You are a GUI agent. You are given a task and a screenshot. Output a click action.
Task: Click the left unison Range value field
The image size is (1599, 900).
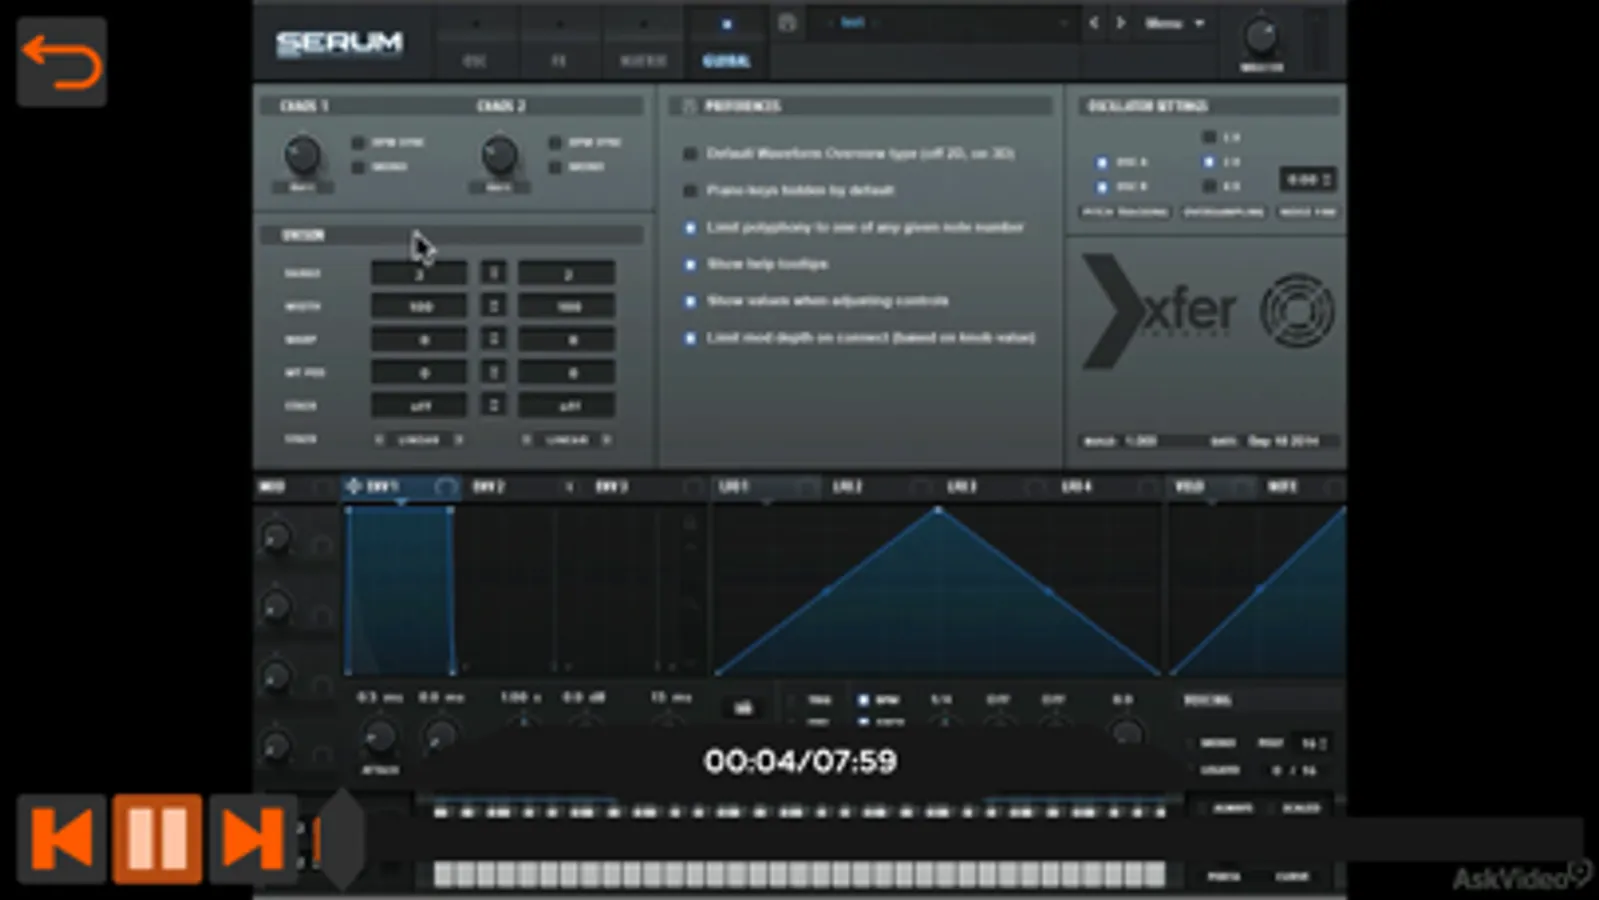[419, 273]
